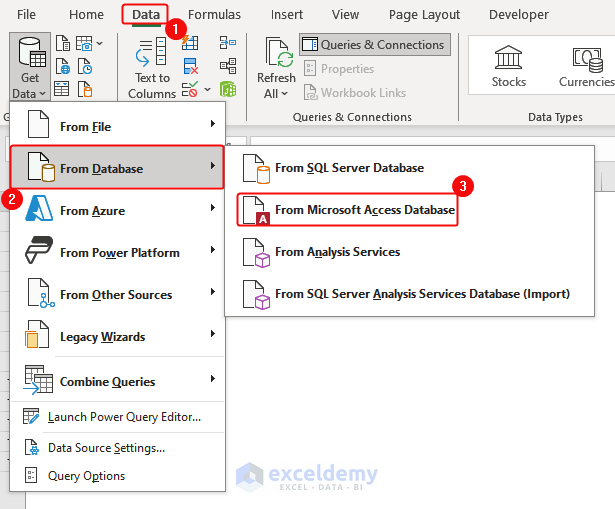The width and height of the screenshot is (615, 509).
Task: Click the Relationships icon
Action: tap(228, 66)
